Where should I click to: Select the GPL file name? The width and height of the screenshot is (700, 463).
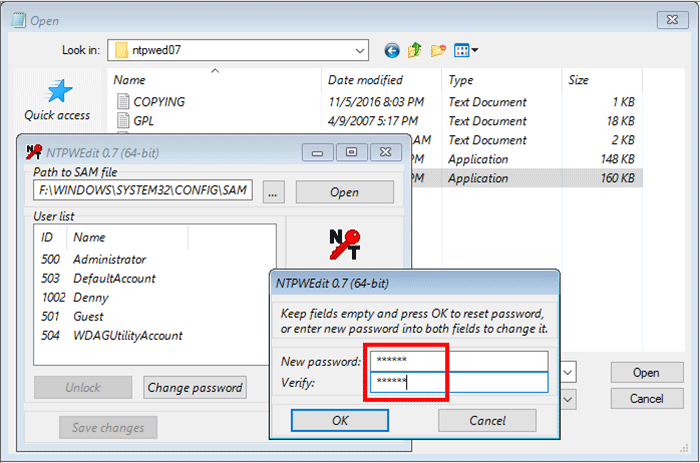[143, 121]
